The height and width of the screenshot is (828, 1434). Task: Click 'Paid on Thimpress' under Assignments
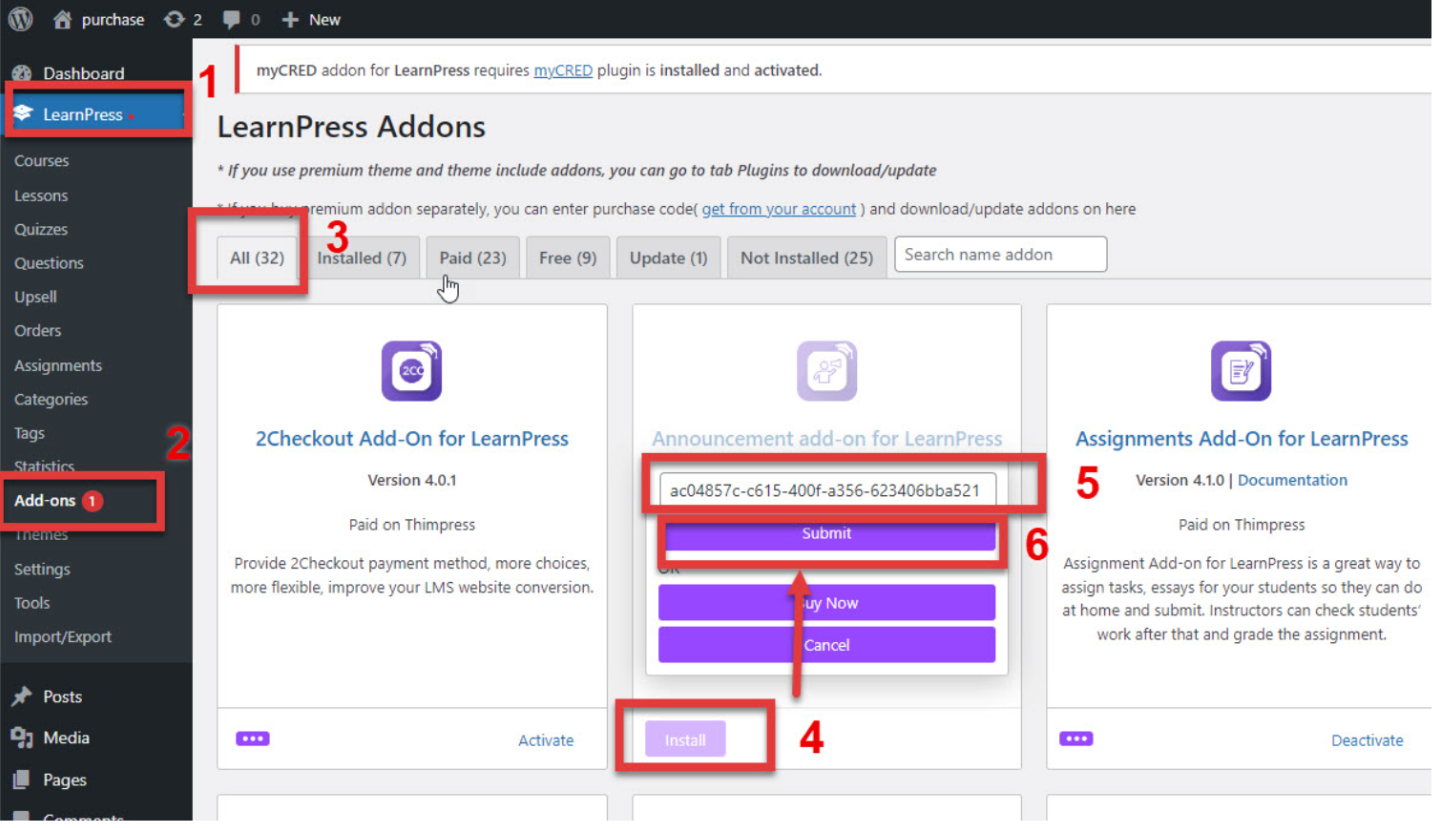pos(1241,524)
